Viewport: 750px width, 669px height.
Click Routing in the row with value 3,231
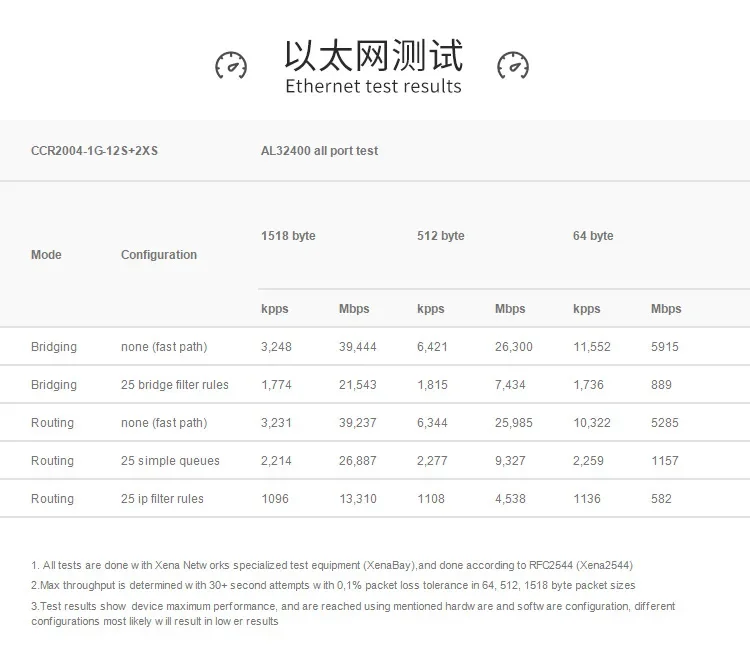tap(53, 423)
